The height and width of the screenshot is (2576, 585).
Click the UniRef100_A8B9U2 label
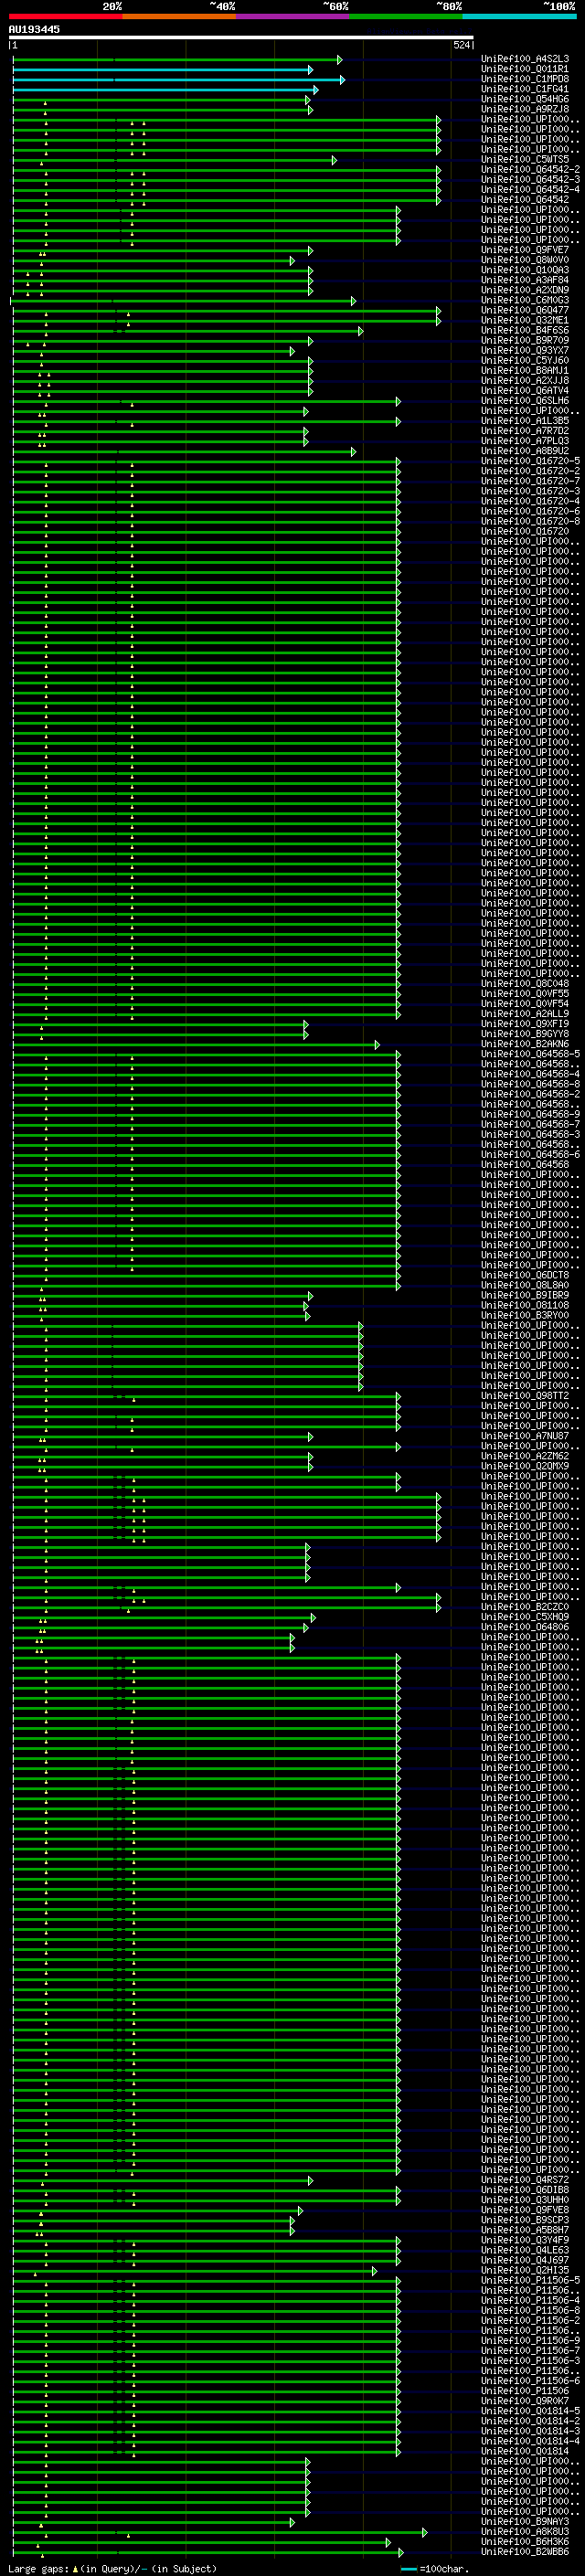point(525,451)
